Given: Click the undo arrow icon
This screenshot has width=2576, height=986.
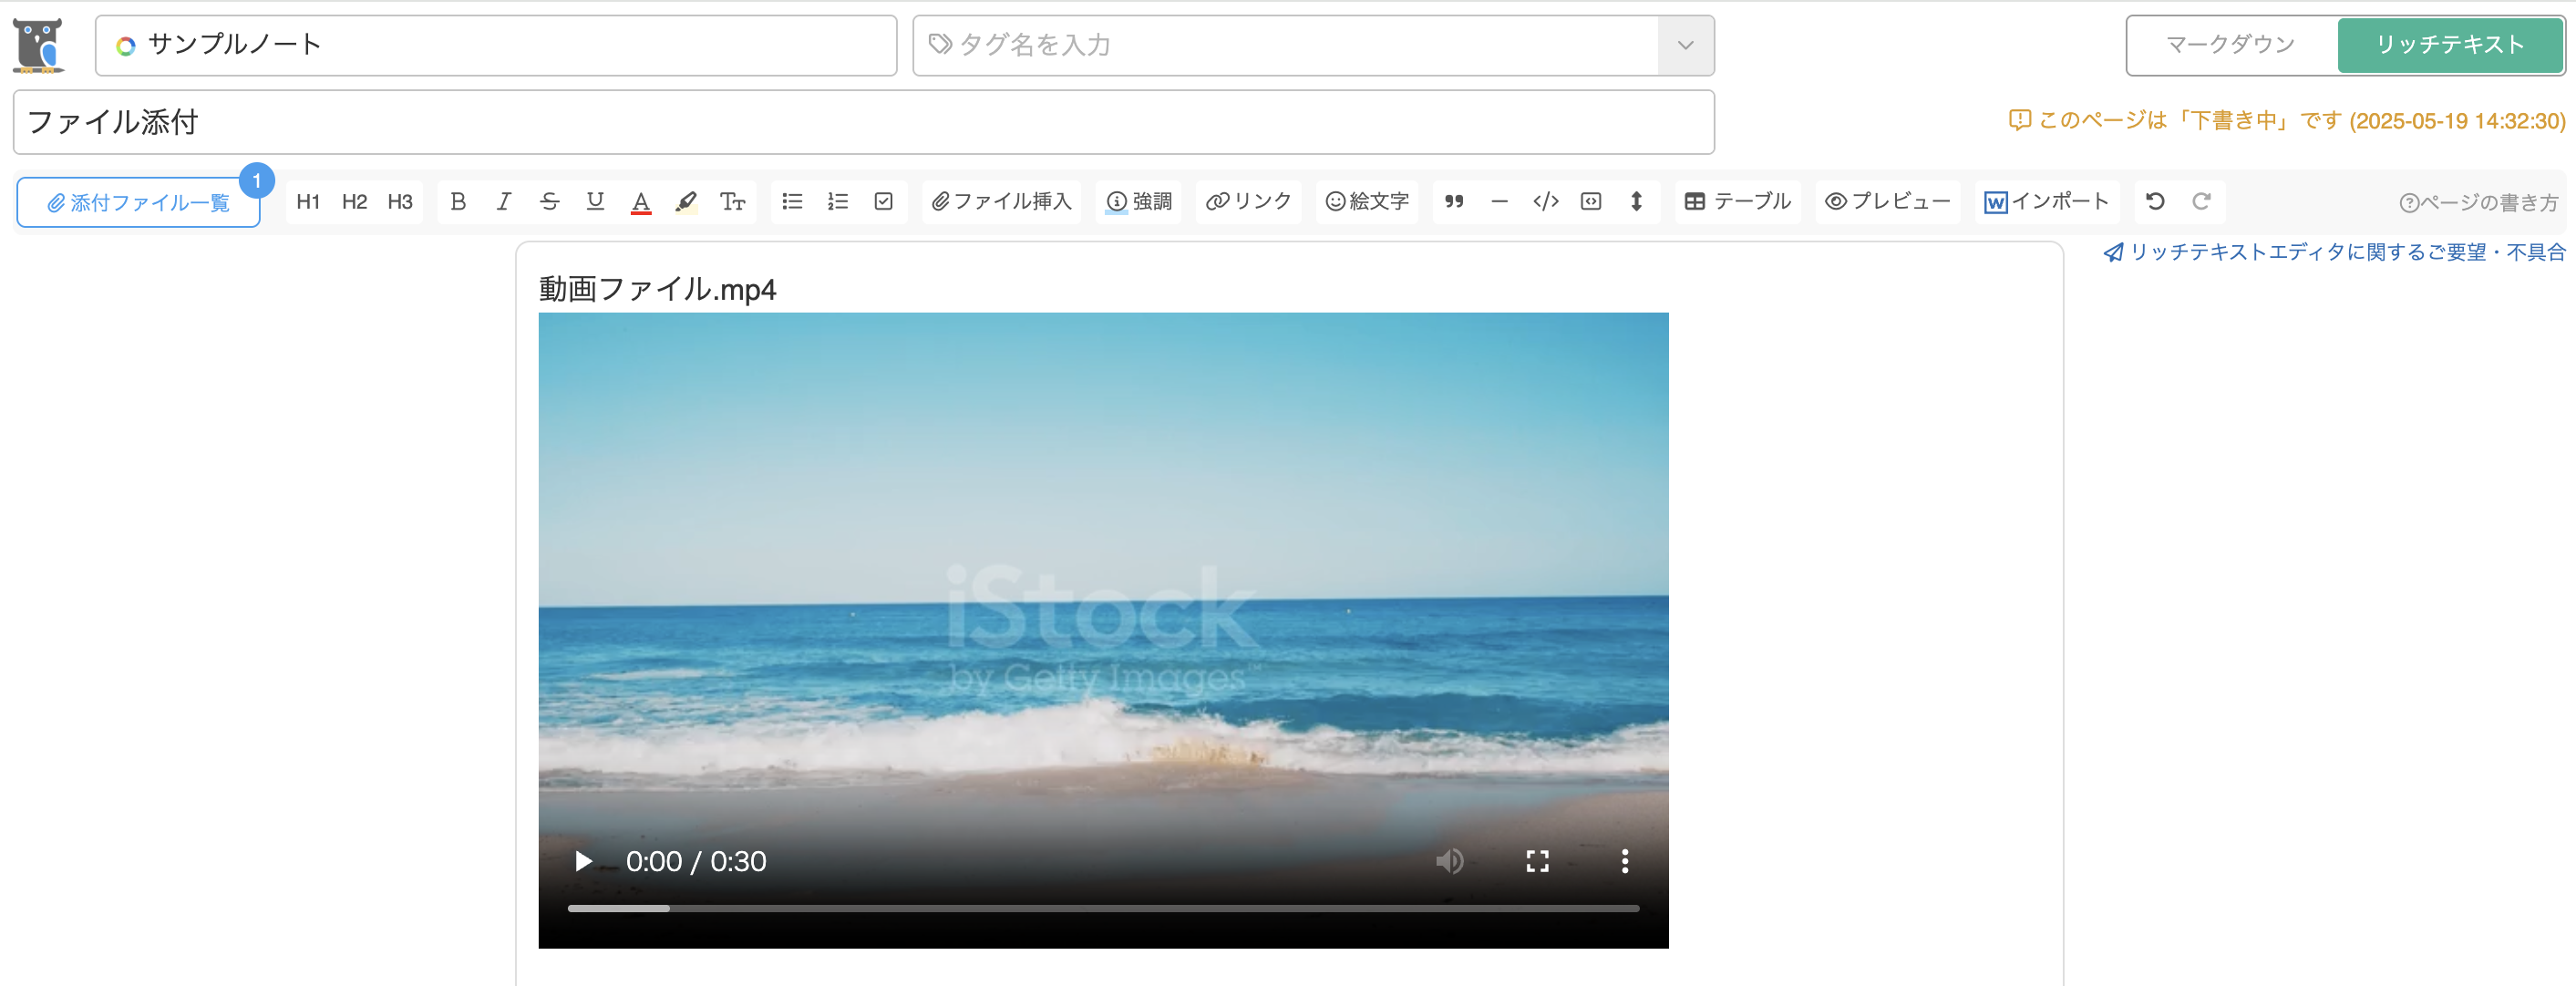Looking at the screenshot, I should (x=2154, y=201).
